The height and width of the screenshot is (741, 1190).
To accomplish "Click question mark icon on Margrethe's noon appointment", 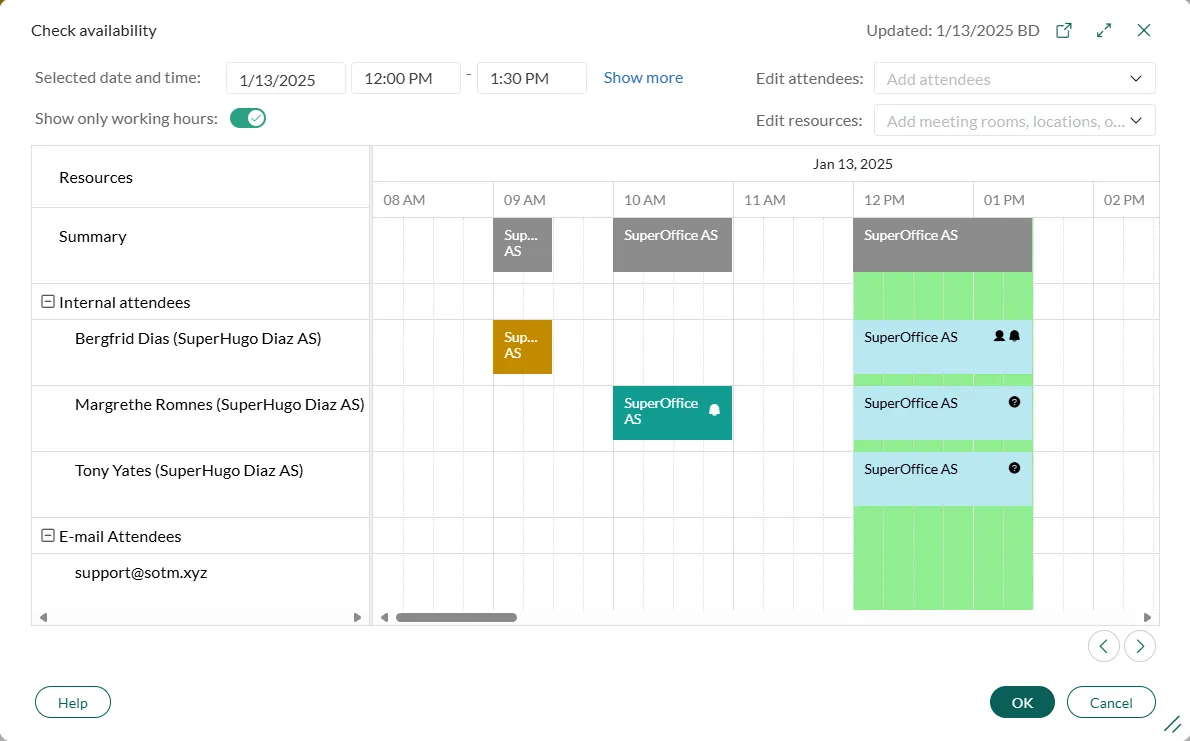I will click(x=1014, y=402).
